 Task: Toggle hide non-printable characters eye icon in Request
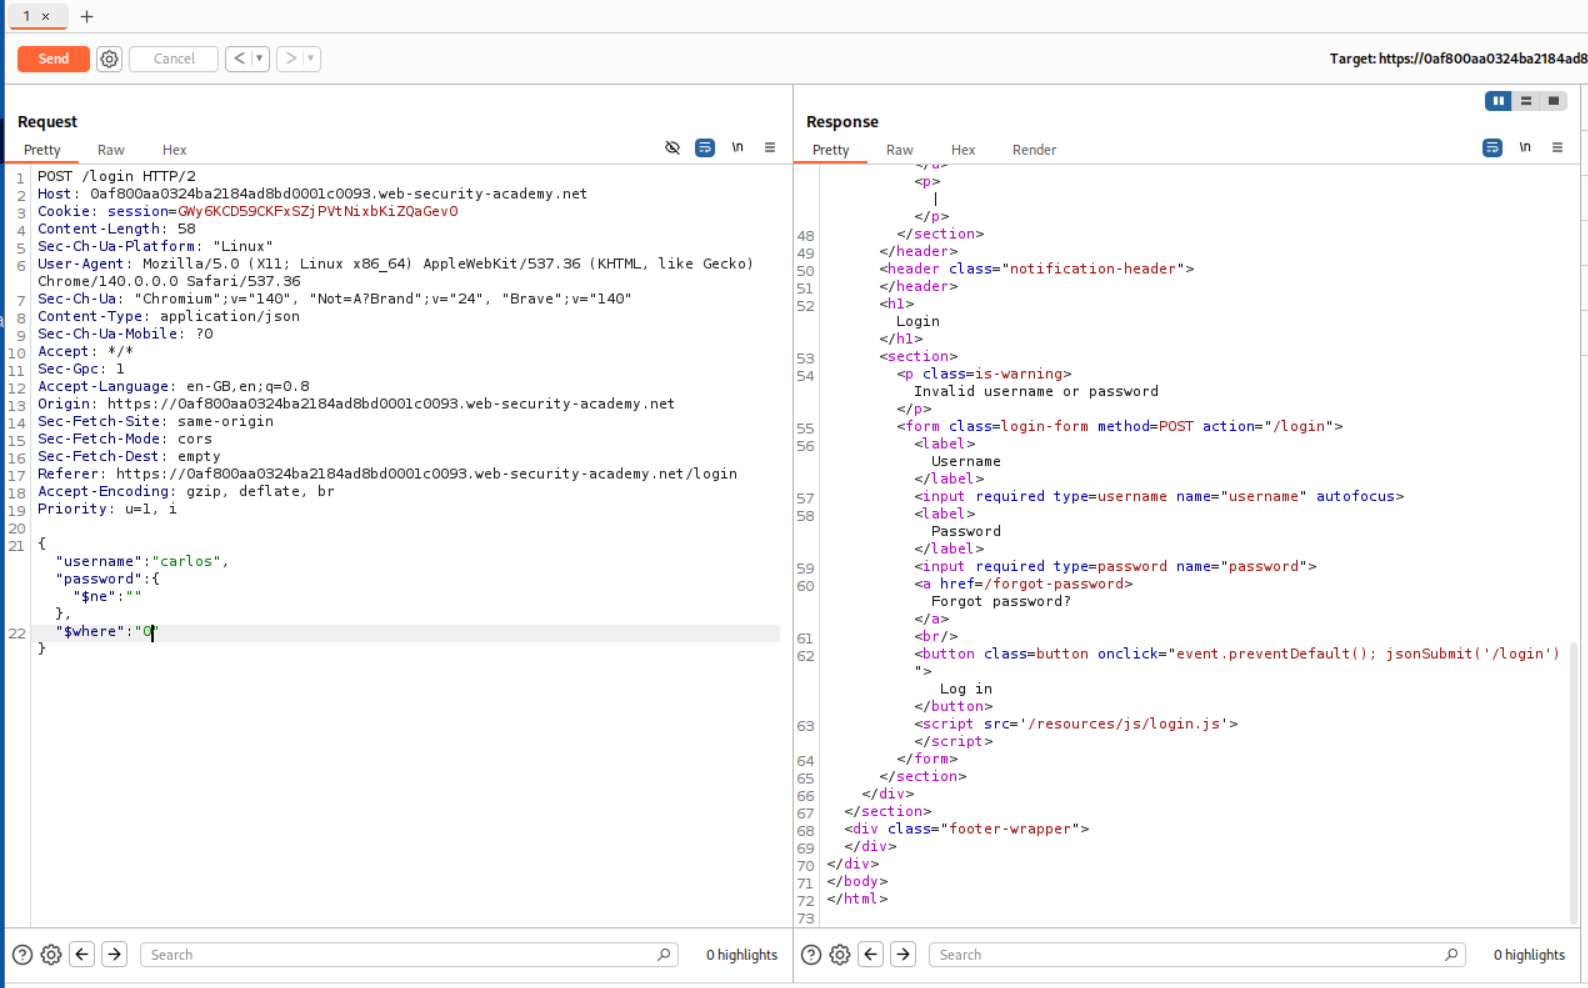coord(672,148)
